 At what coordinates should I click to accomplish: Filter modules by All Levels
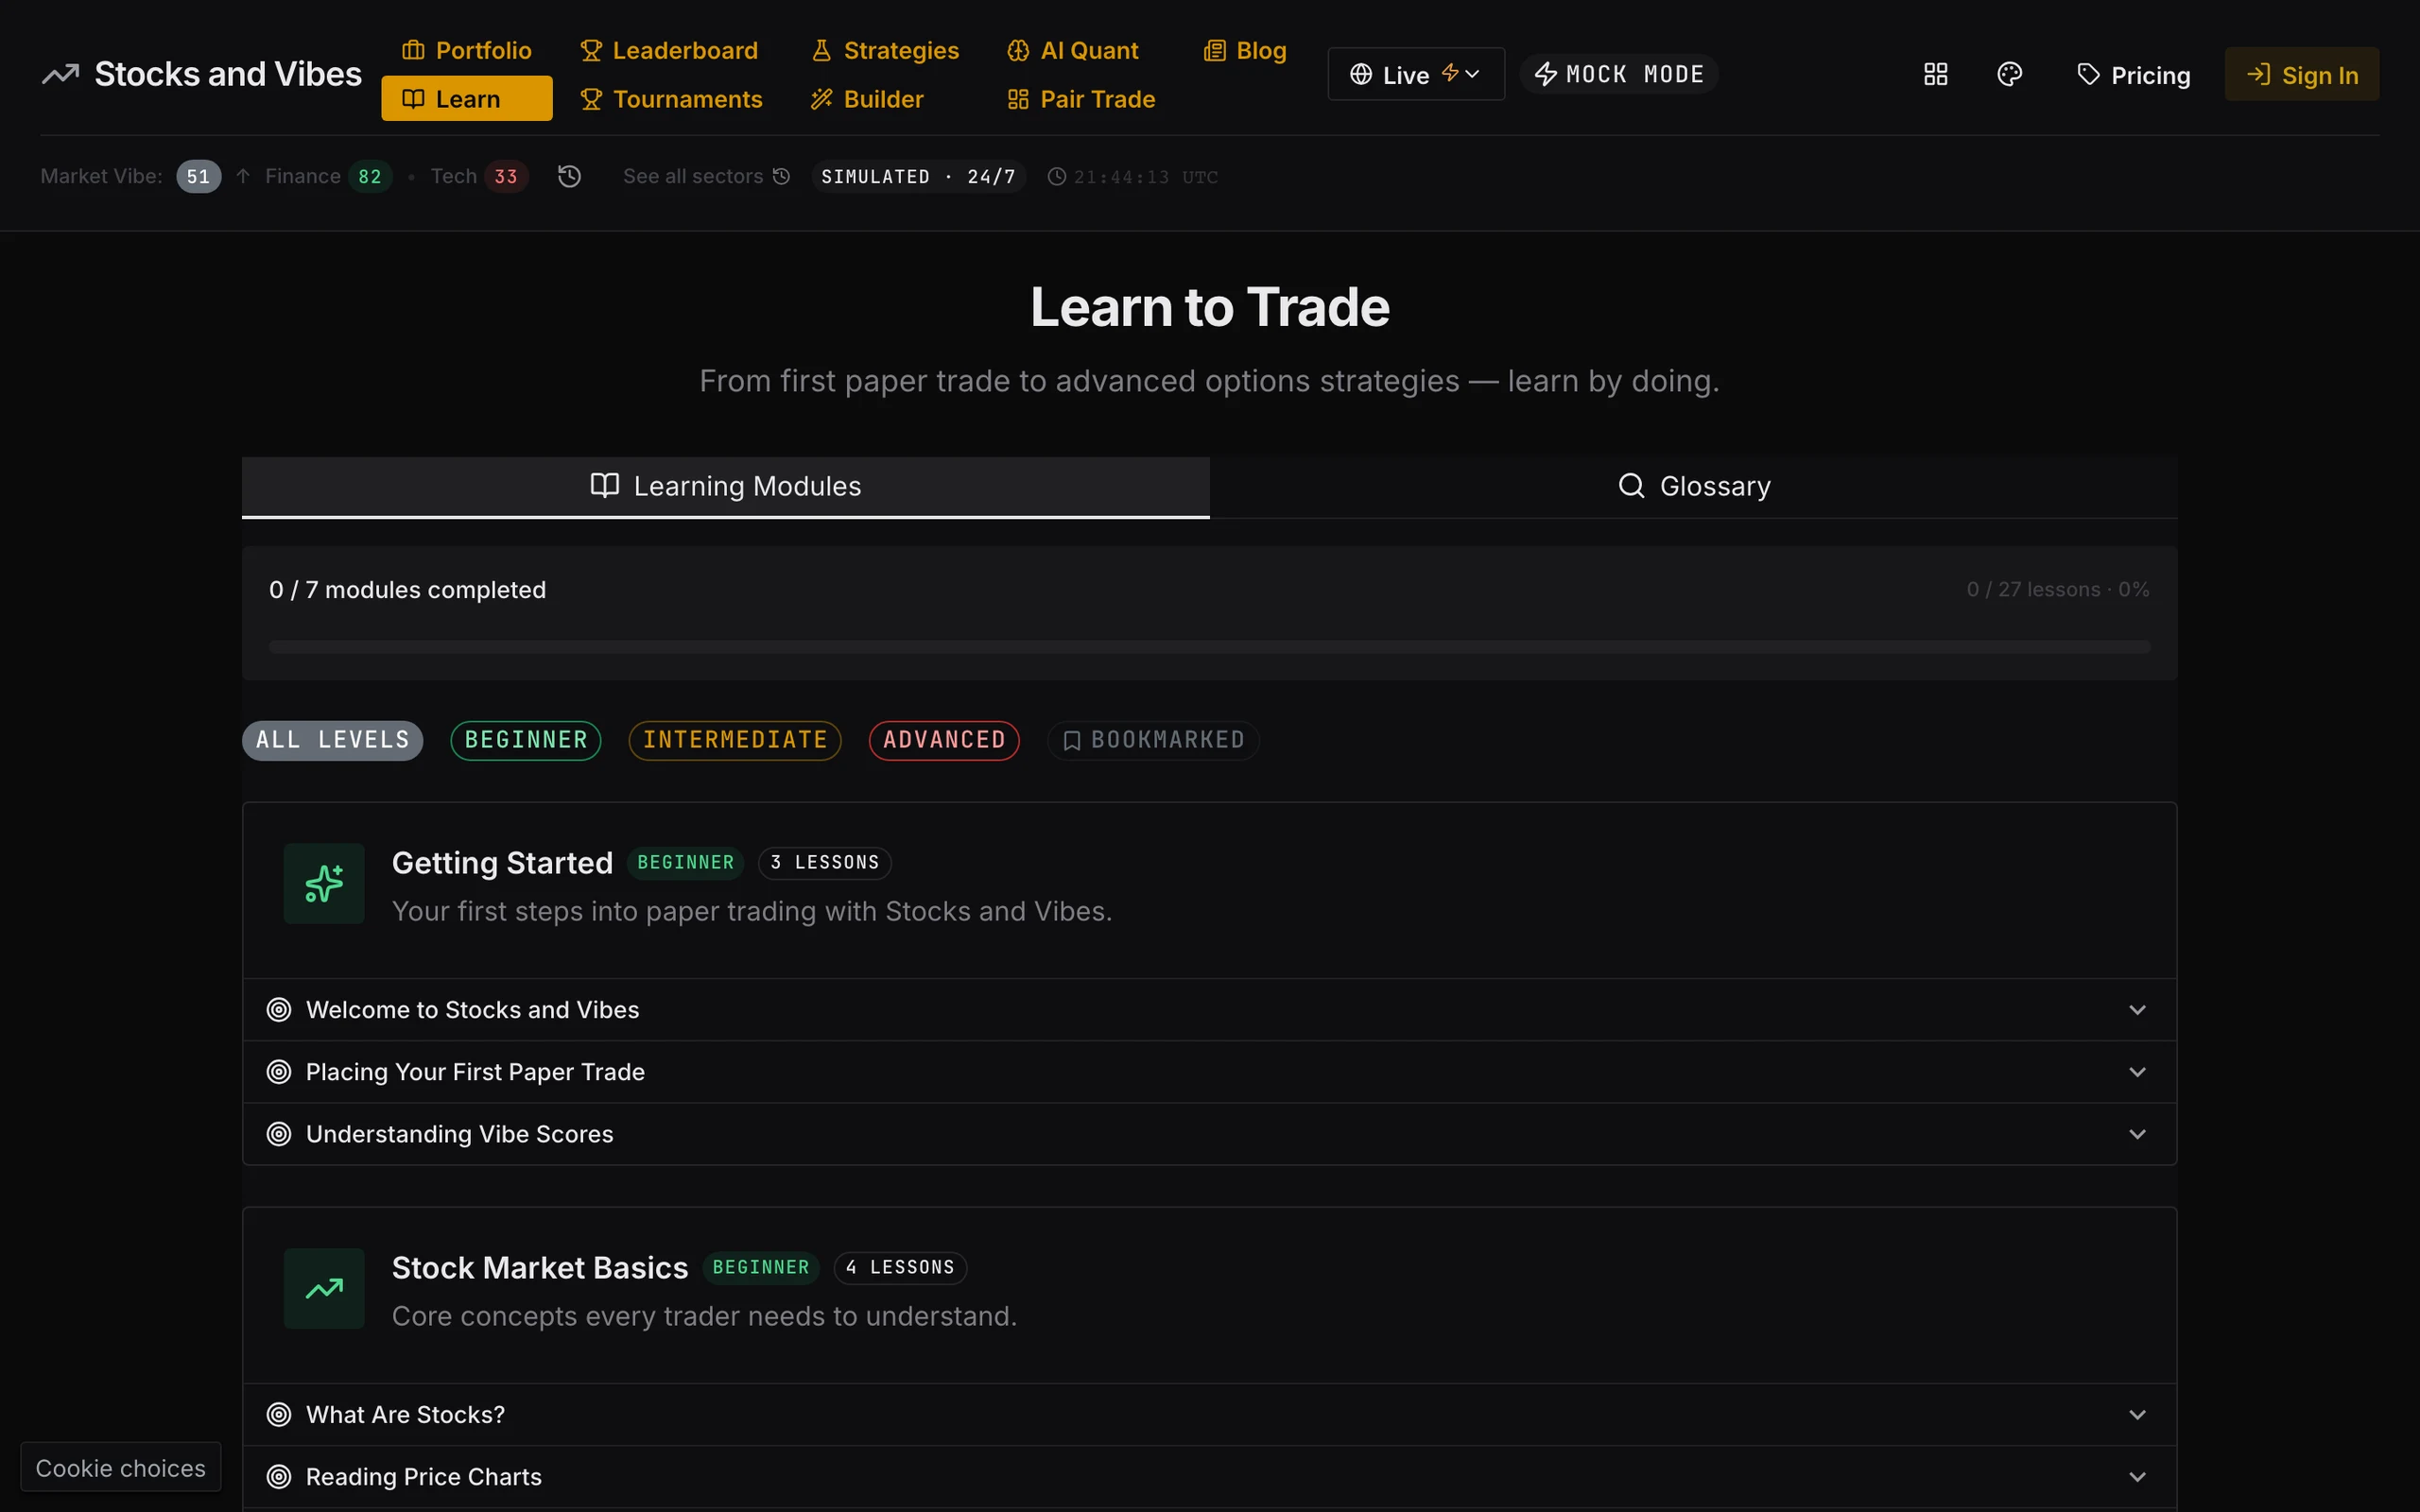tap(332, 740)
